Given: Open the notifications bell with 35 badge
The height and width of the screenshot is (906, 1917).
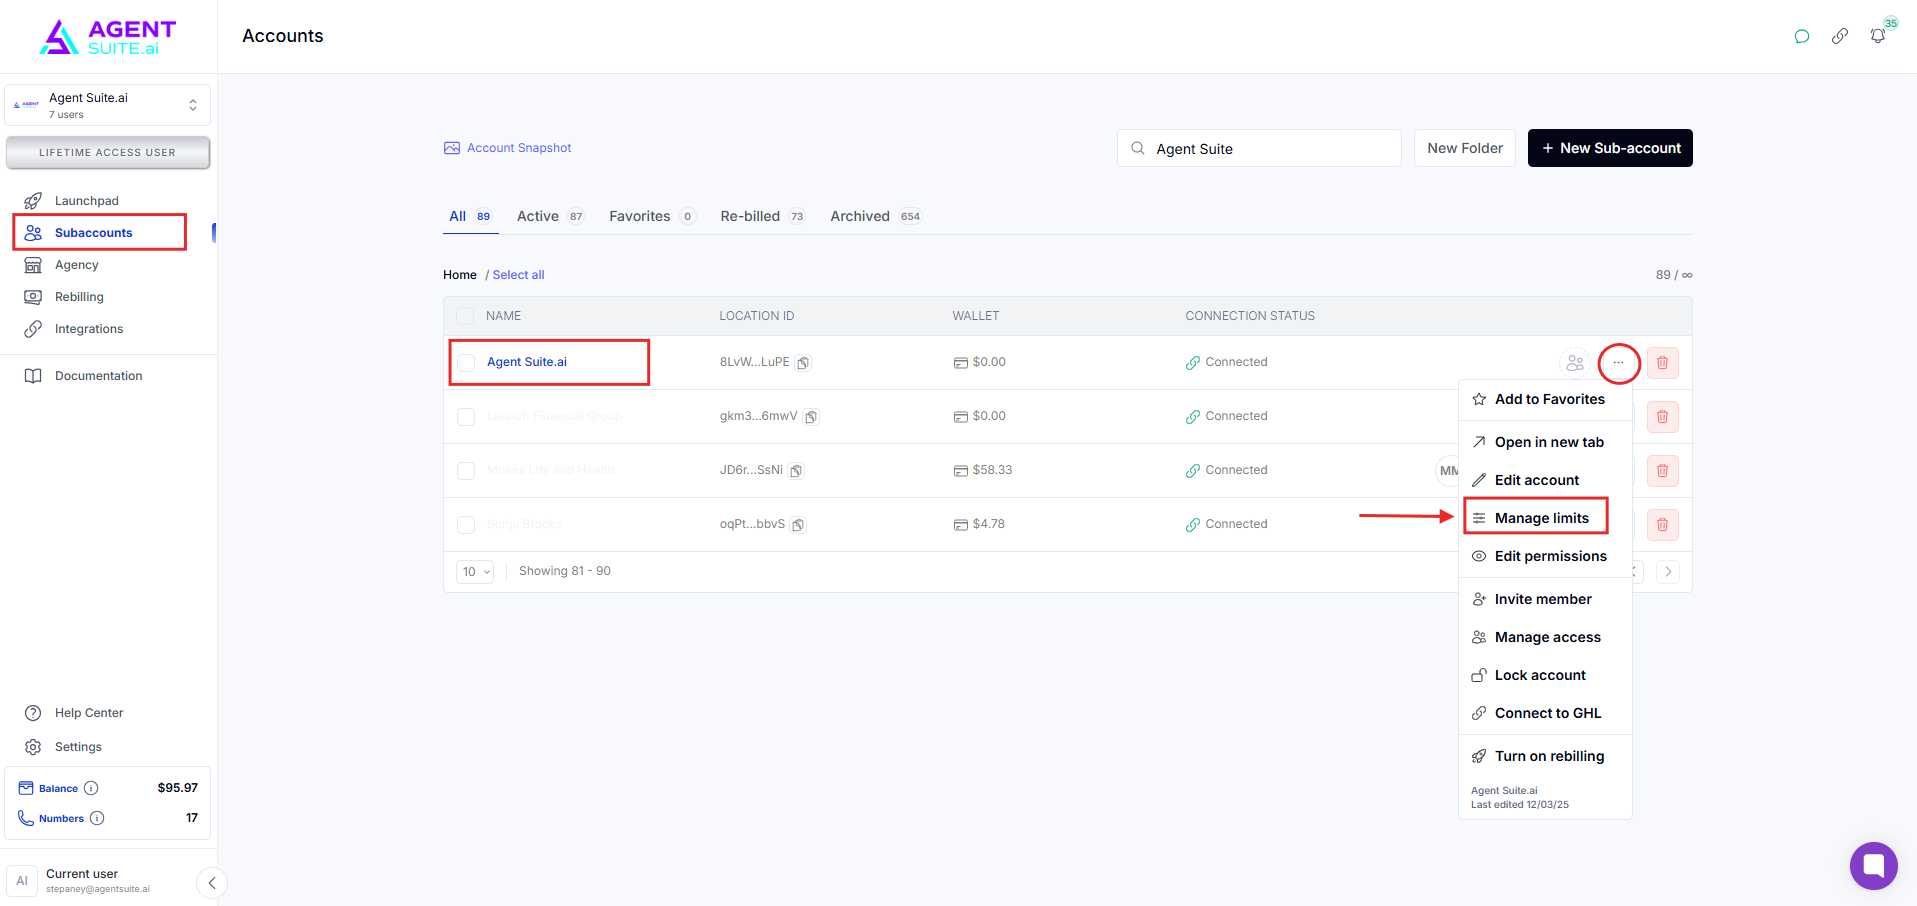Looking at the screenshot, I should pyautogui.click(x=1878, y=36).
